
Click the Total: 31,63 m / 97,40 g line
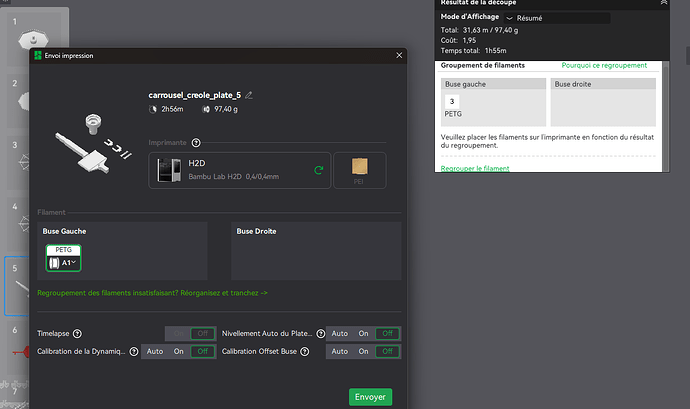coord(479,30)
